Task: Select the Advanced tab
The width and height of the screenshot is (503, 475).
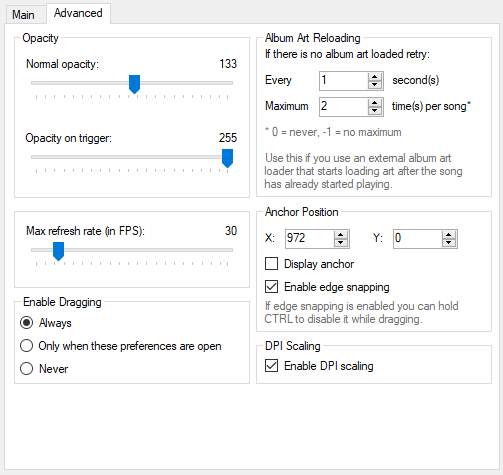Action: pos(78,13)
